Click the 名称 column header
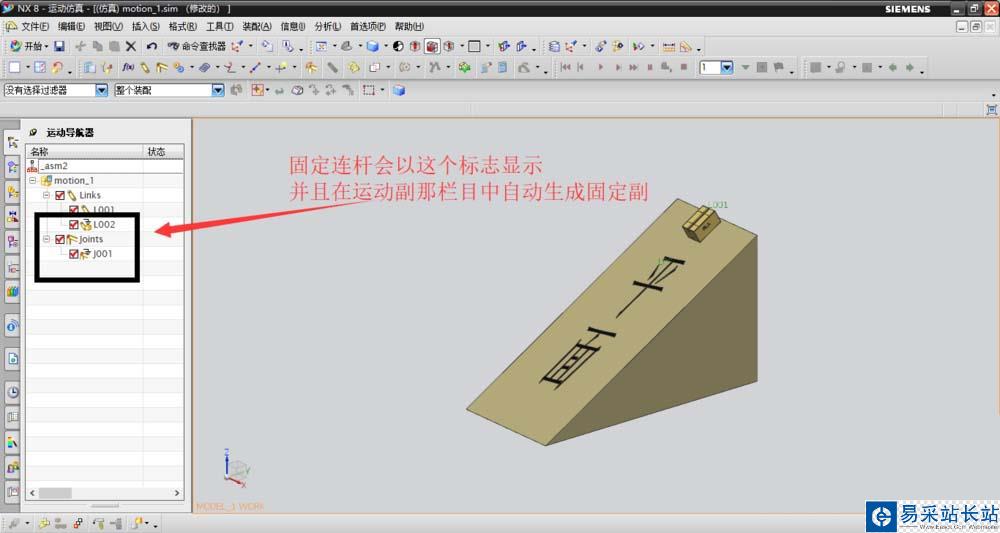Viewport: 1000px width, 533px height. pos(84,151)
